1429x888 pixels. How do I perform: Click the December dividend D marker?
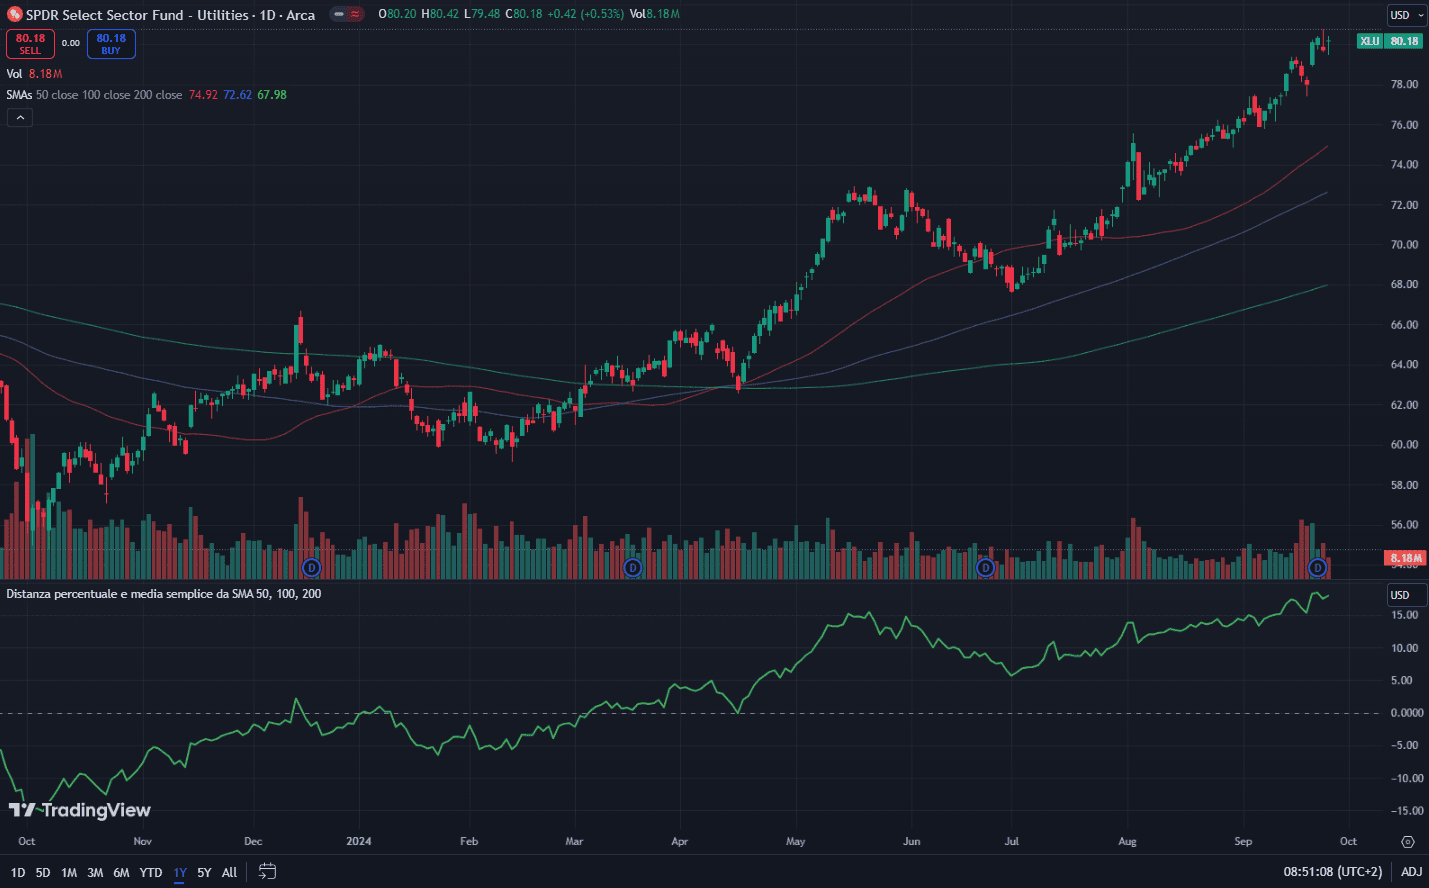311,568
